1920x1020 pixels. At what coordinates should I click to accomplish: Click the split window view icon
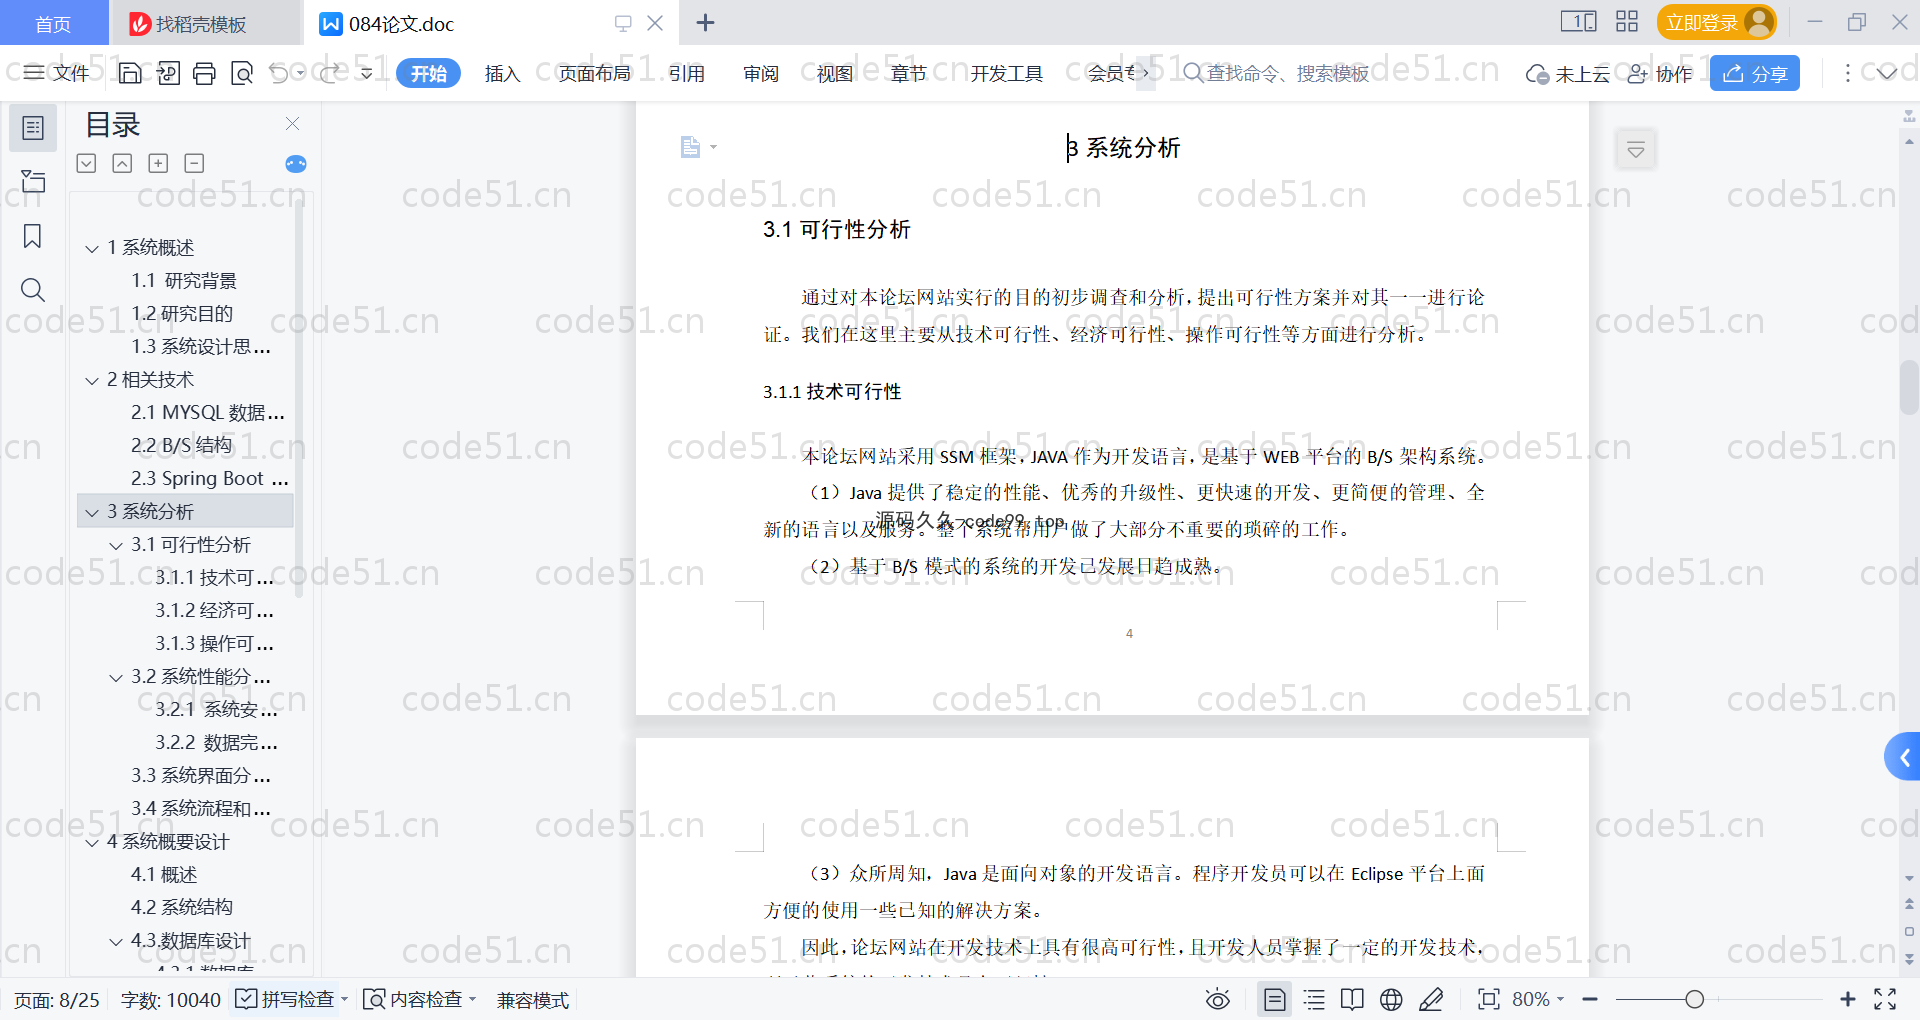[1578, 22]
